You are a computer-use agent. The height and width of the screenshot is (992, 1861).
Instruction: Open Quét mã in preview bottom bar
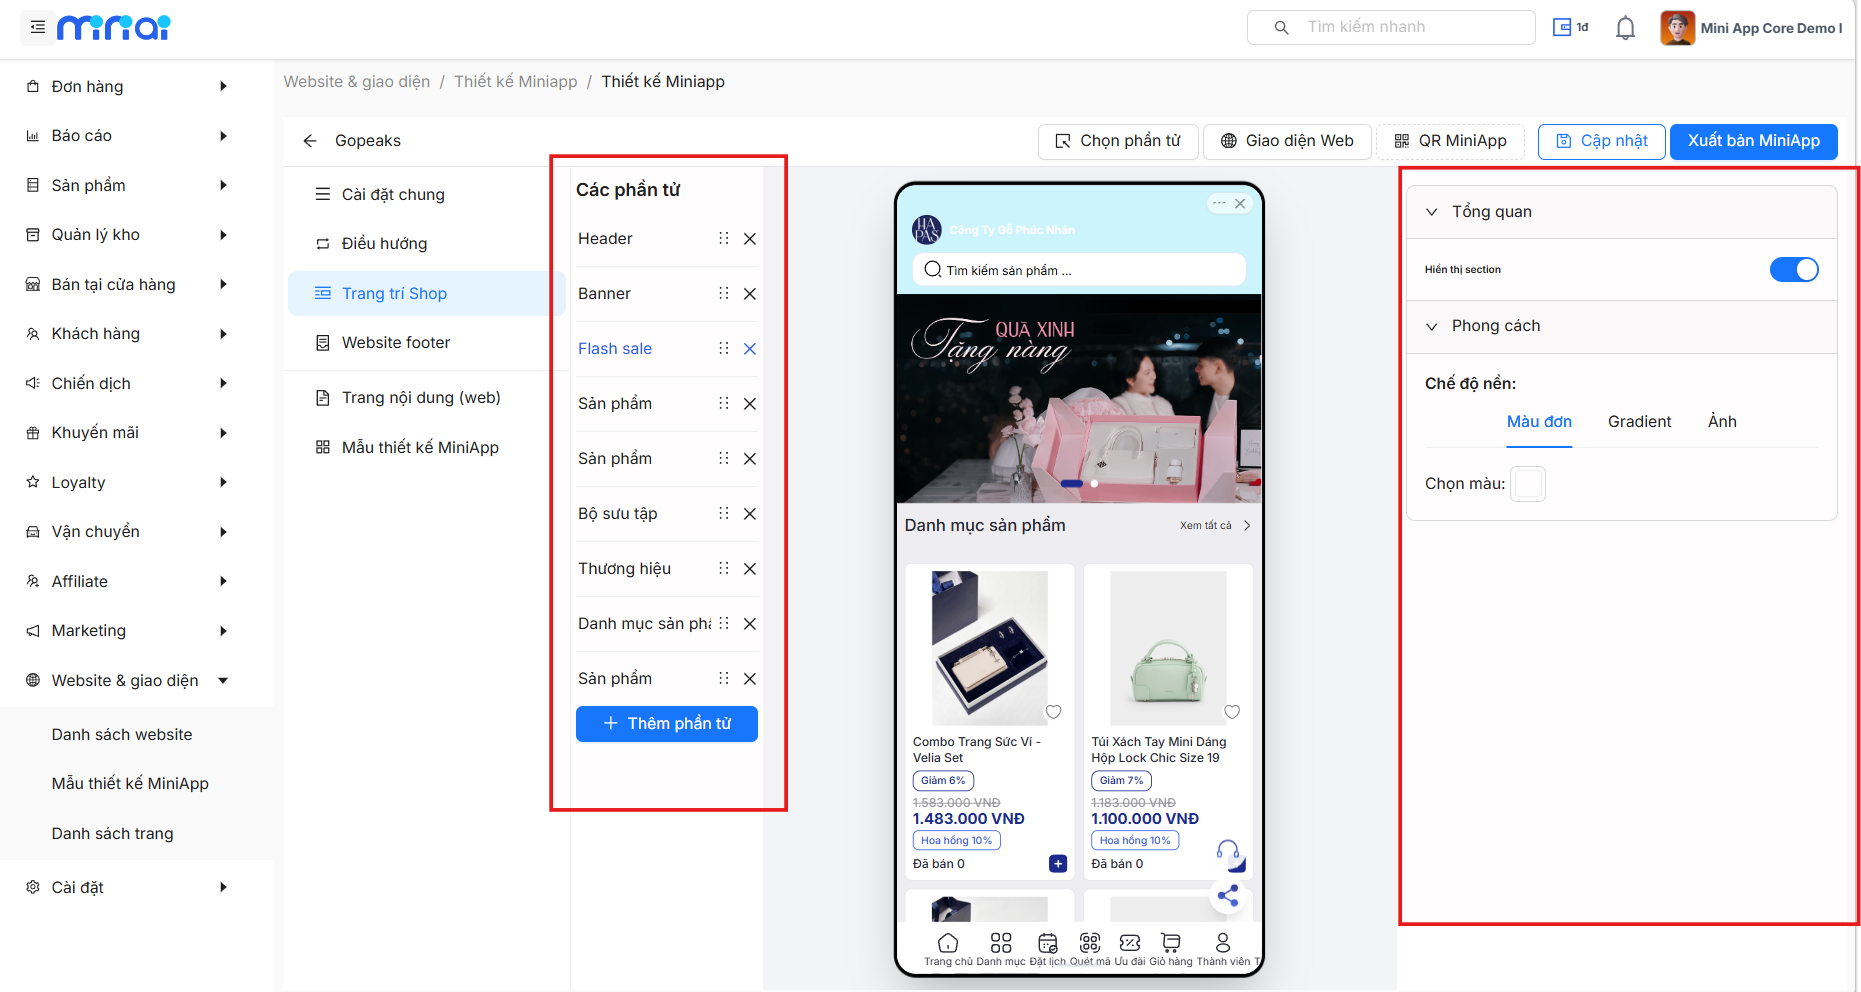(1090, 950)
